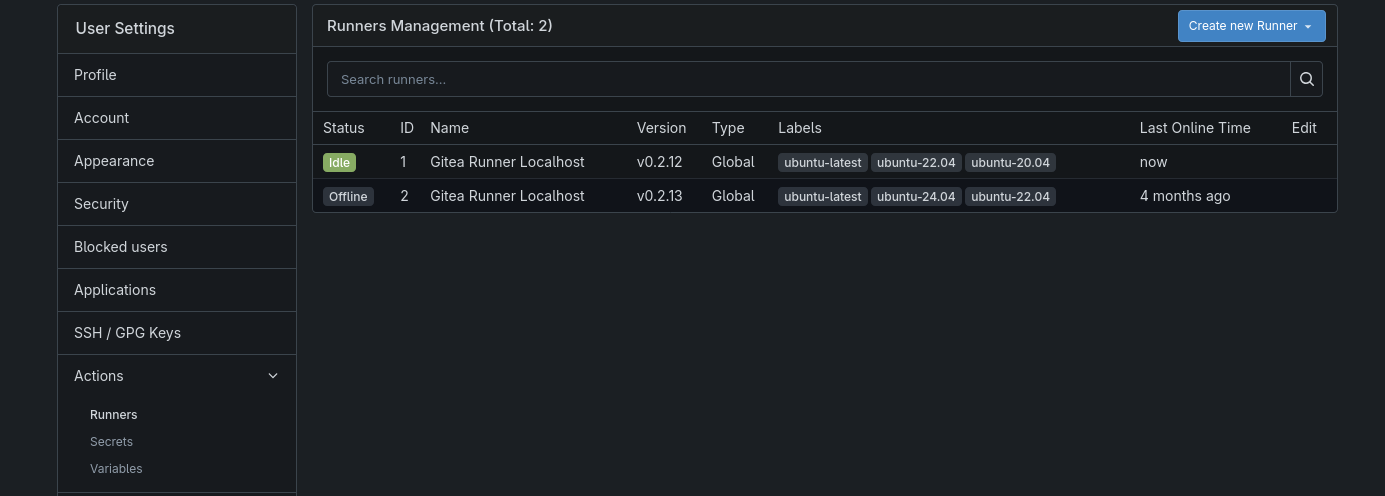Click the ID 2 cell
The image size is (1385, 496).
[405, 196]
